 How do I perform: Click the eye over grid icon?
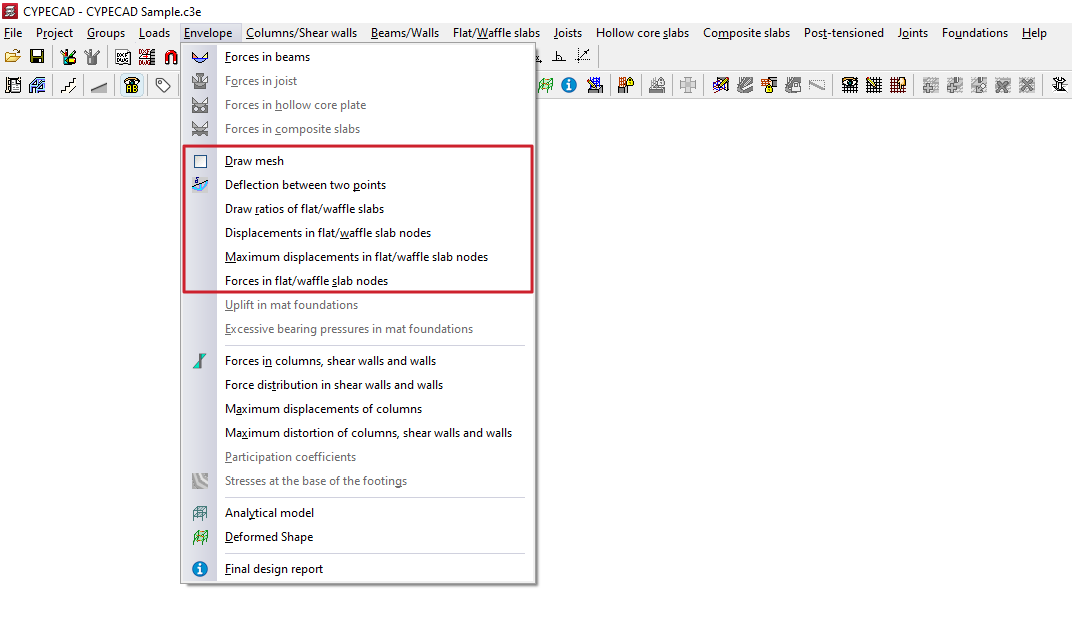pos(850,85)
